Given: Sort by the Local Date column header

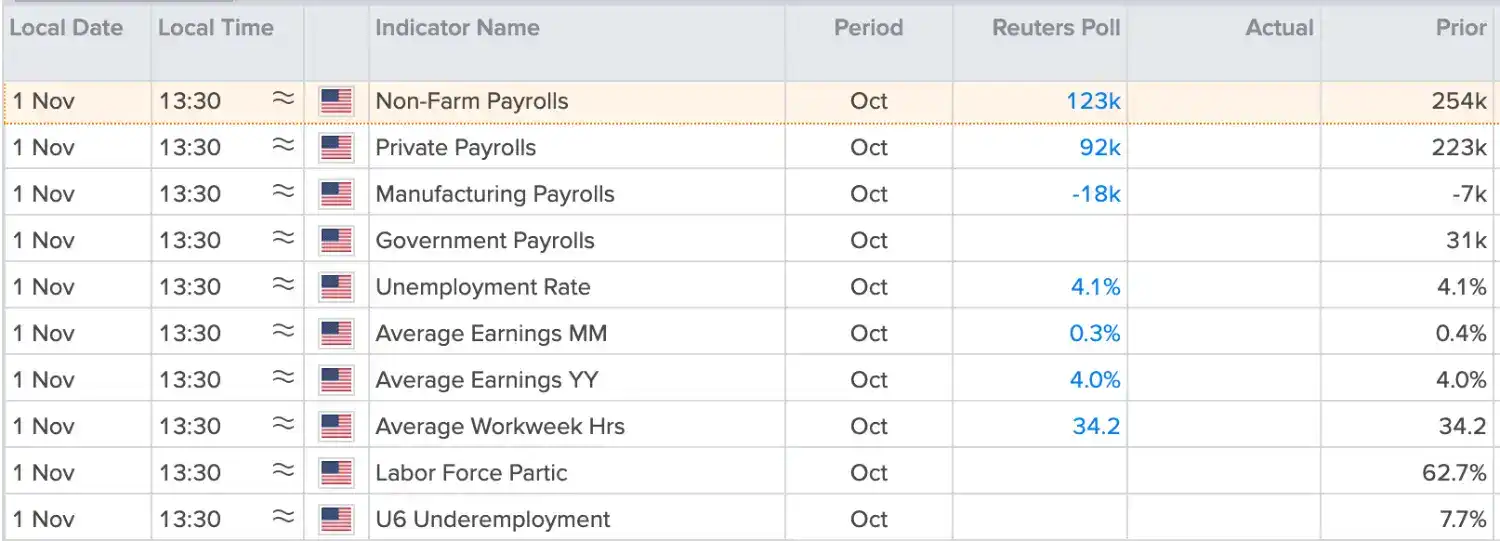Looking at the screenshot, I should tap(66, 28).
